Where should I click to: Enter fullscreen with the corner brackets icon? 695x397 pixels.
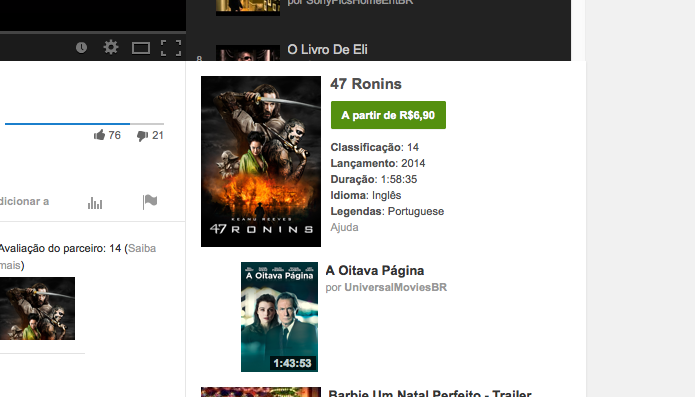[171, 48]
